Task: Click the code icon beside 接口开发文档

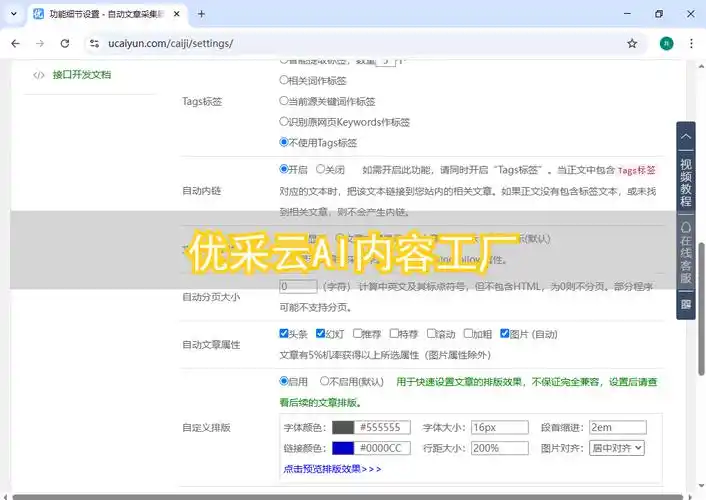Action: pyautogui.click(x=39, y=75)
